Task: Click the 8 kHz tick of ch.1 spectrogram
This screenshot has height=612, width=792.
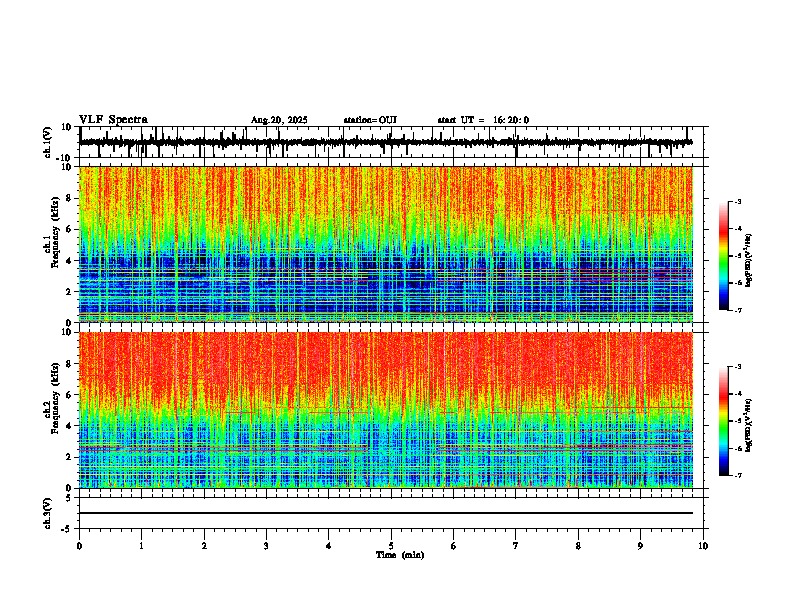Action: click(70, 198)
